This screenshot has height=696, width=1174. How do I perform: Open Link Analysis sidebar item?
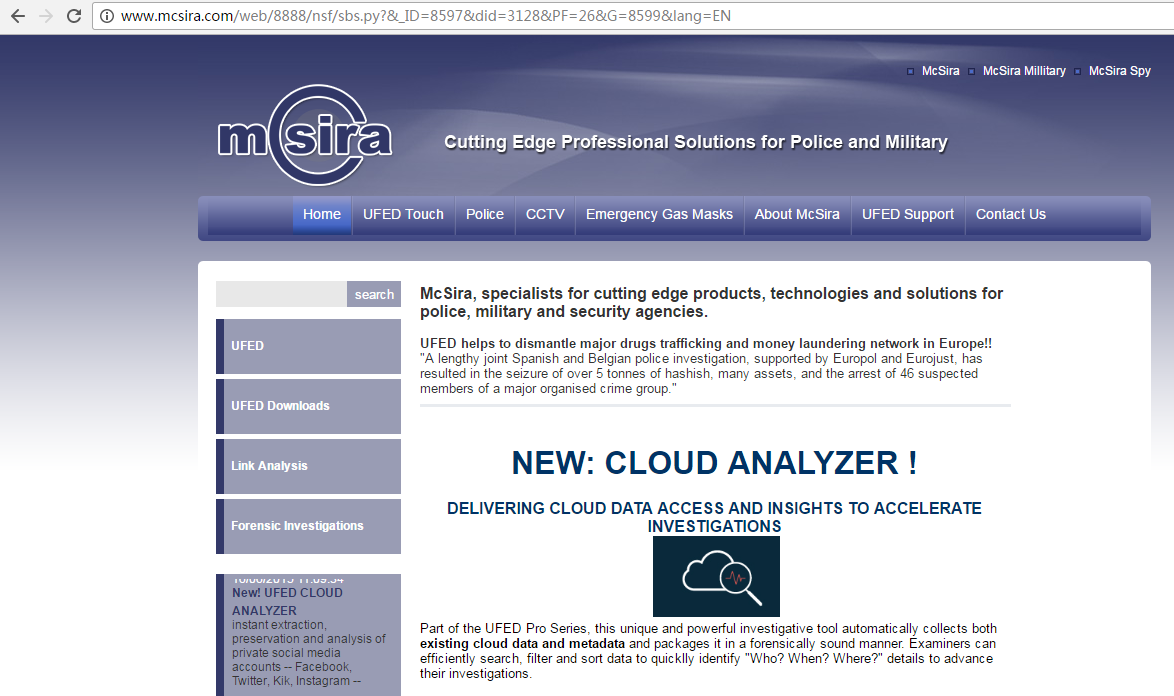(x=308, y=466)
